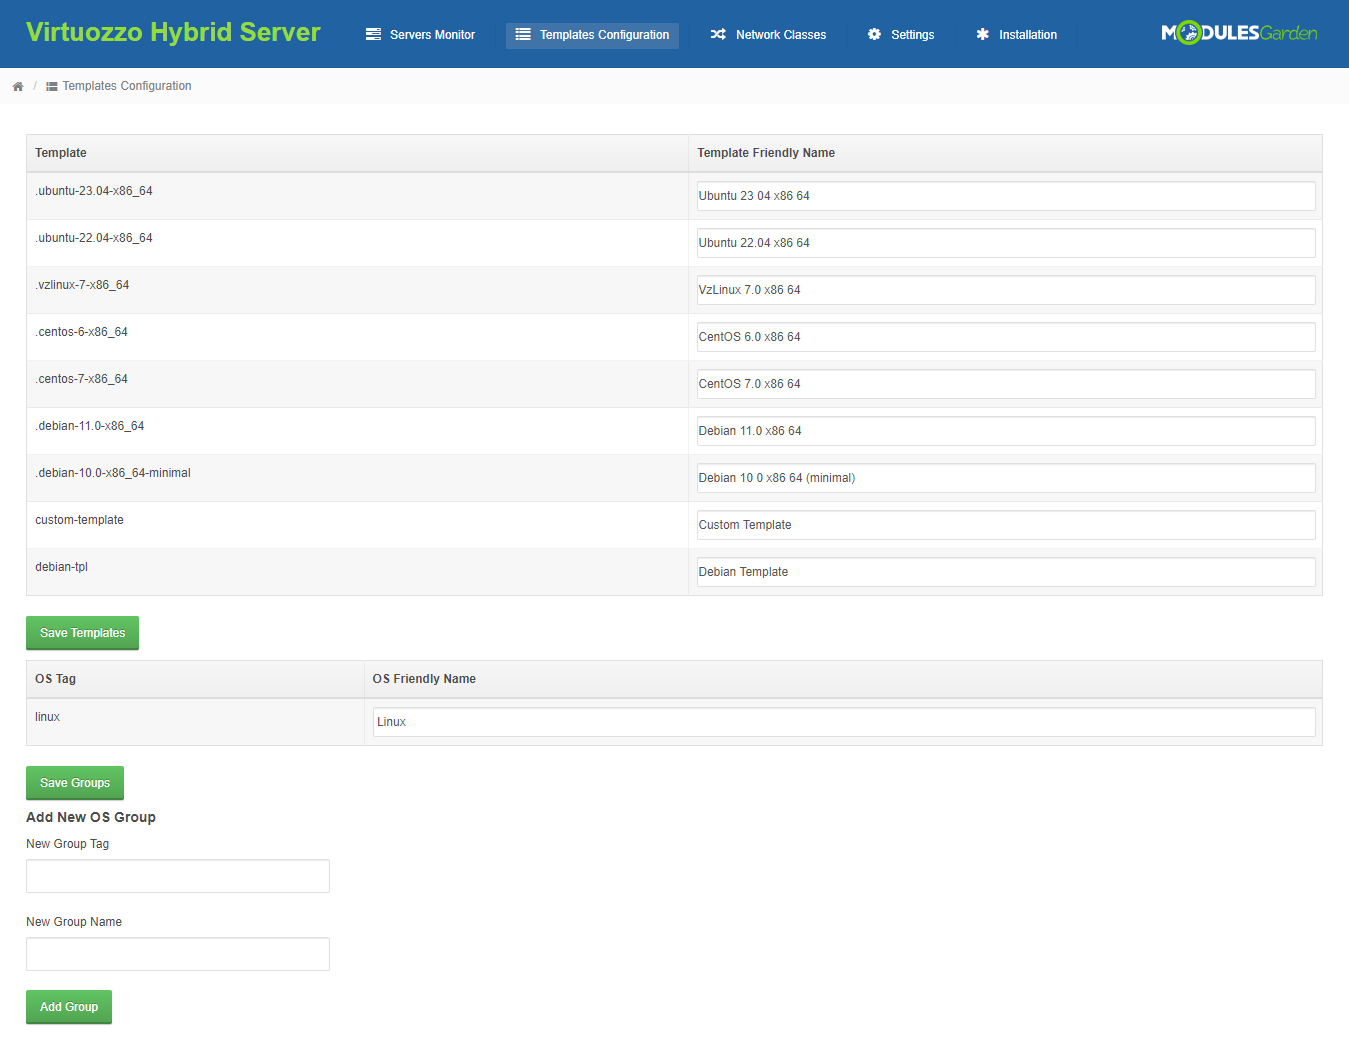Open Settings via the gear icon

[x=876, y=34]
